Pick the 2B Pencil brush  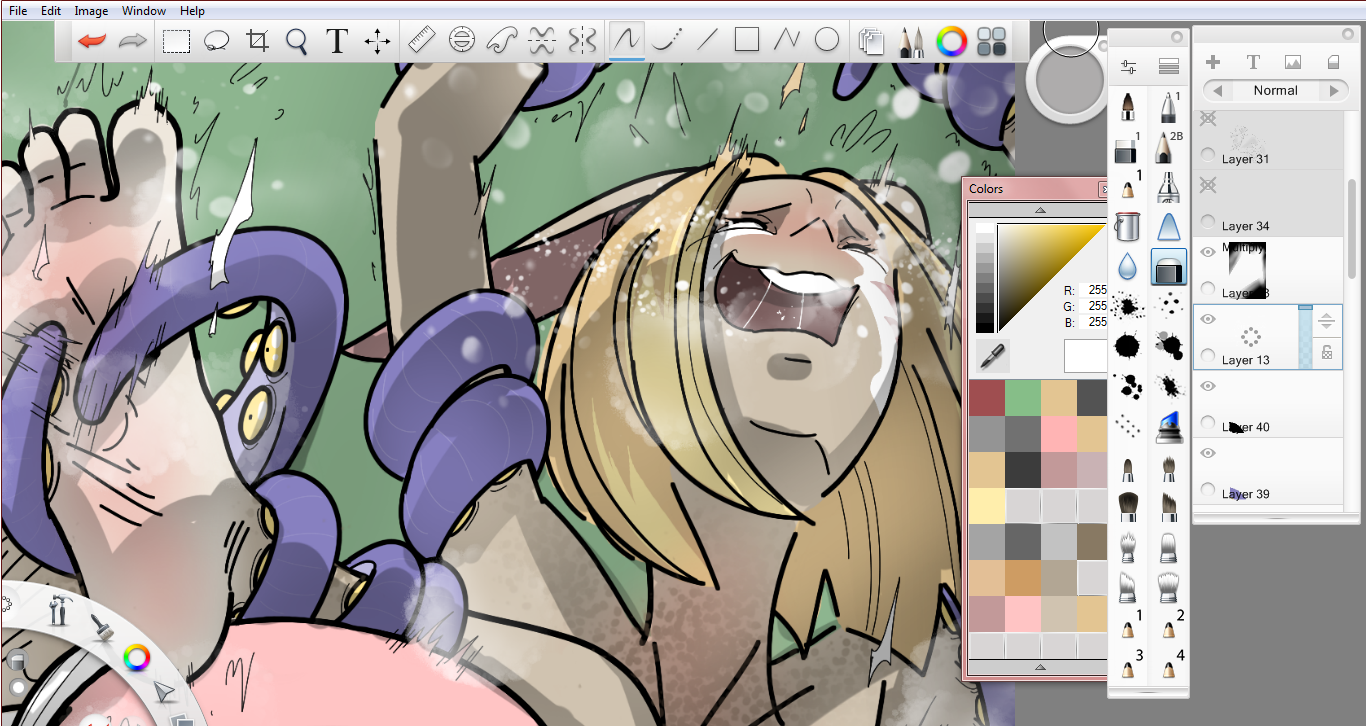click(x=1167, y=147)
